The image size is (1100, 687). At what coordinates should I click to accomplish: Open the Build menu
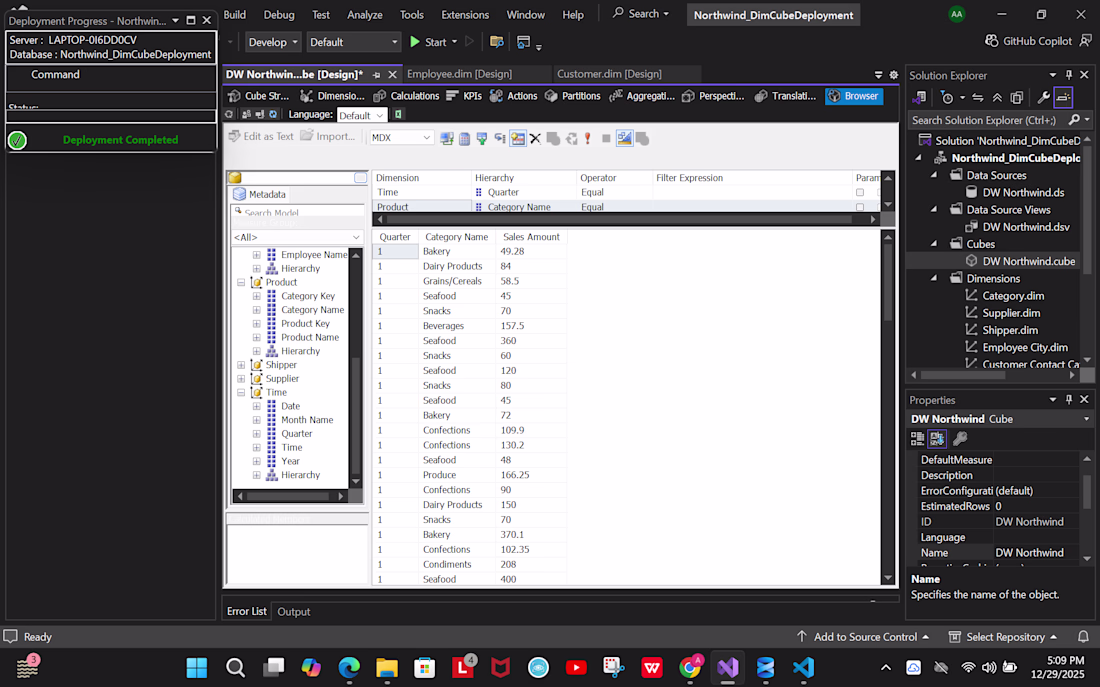point(234,15)
